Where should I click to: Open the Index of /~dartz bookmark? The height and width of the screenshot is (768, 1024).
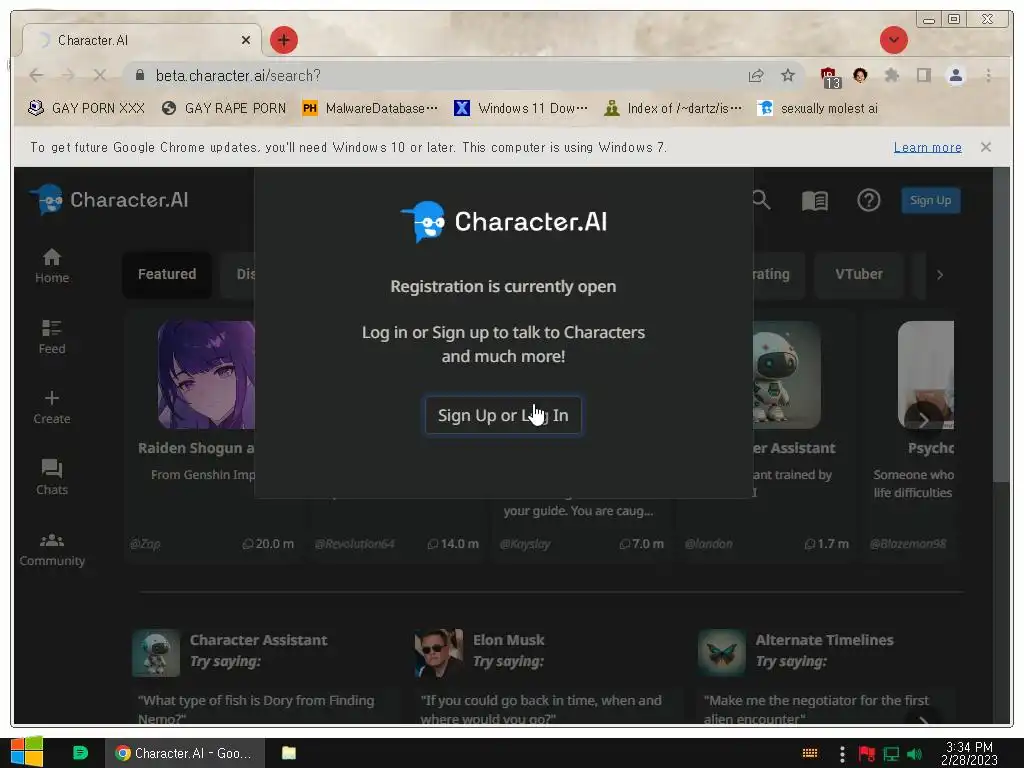coord(673,108)
